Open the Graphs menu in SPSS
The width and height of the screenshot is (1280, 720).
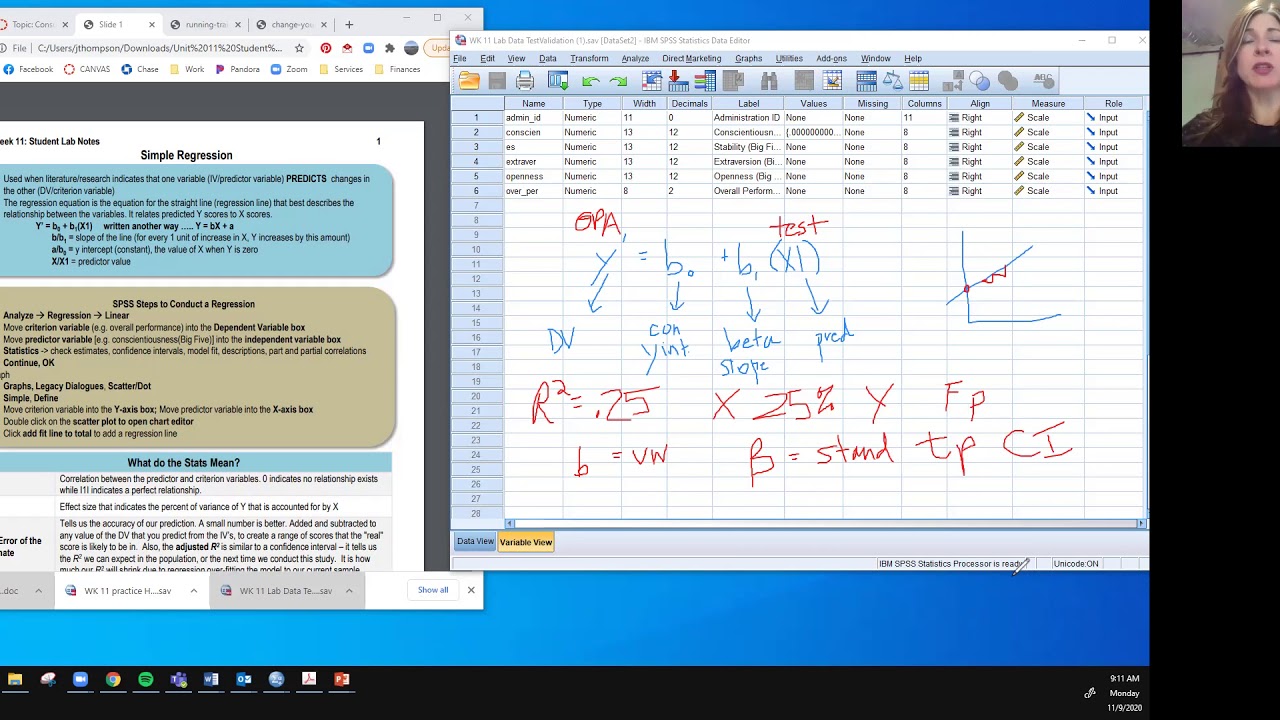point(748,59)
